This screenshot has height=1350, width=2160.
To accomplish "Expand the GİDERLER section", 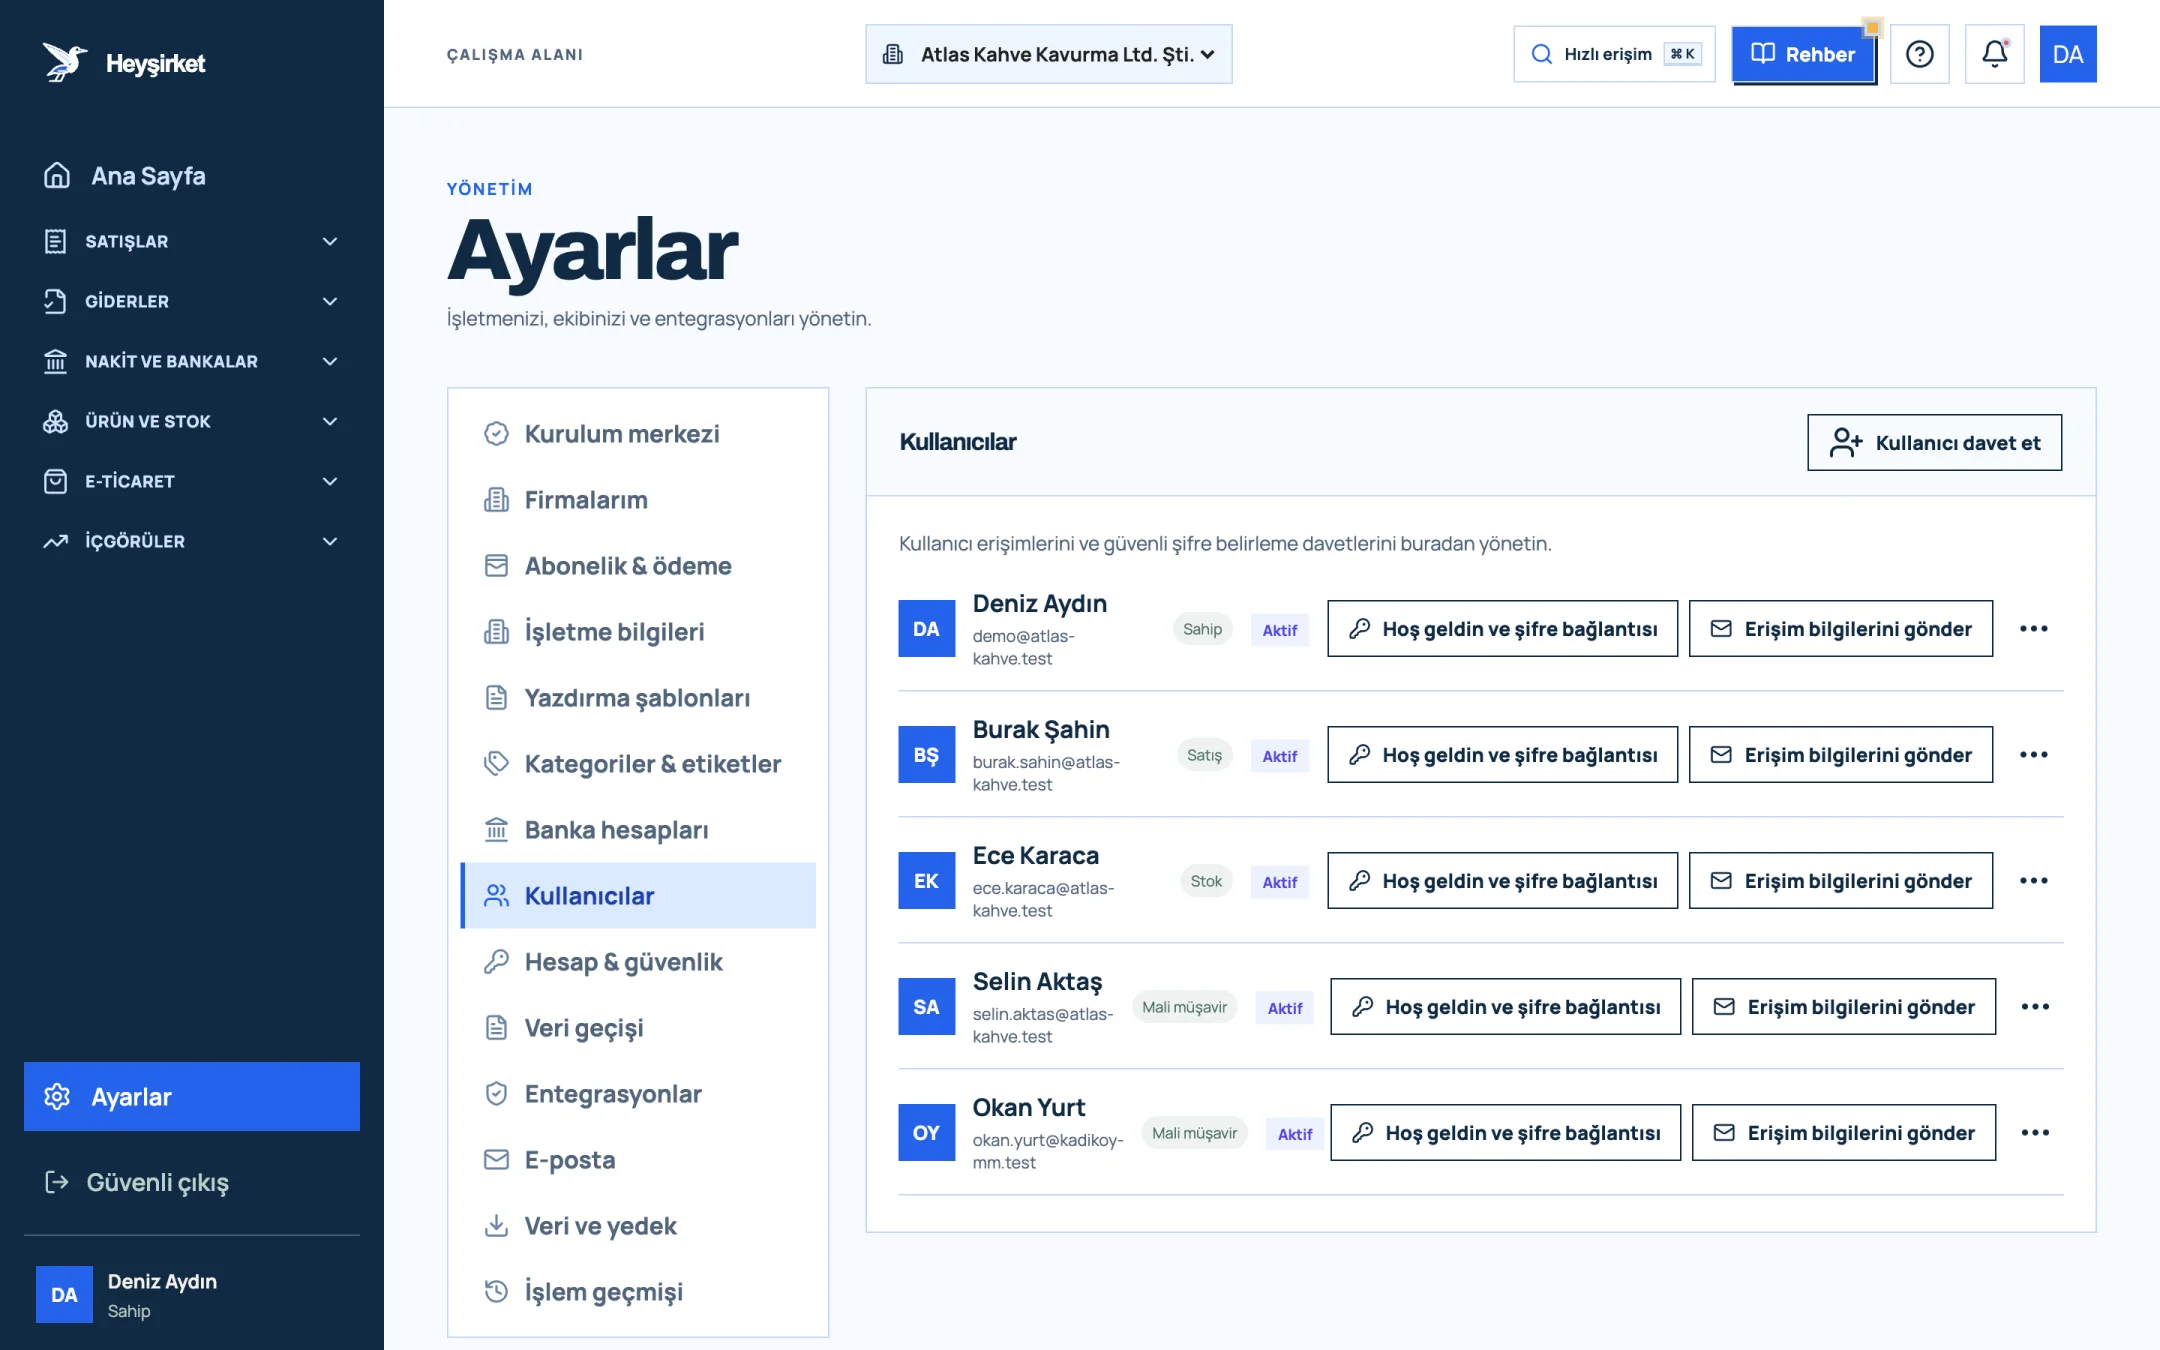I will [x=192, y=301].
